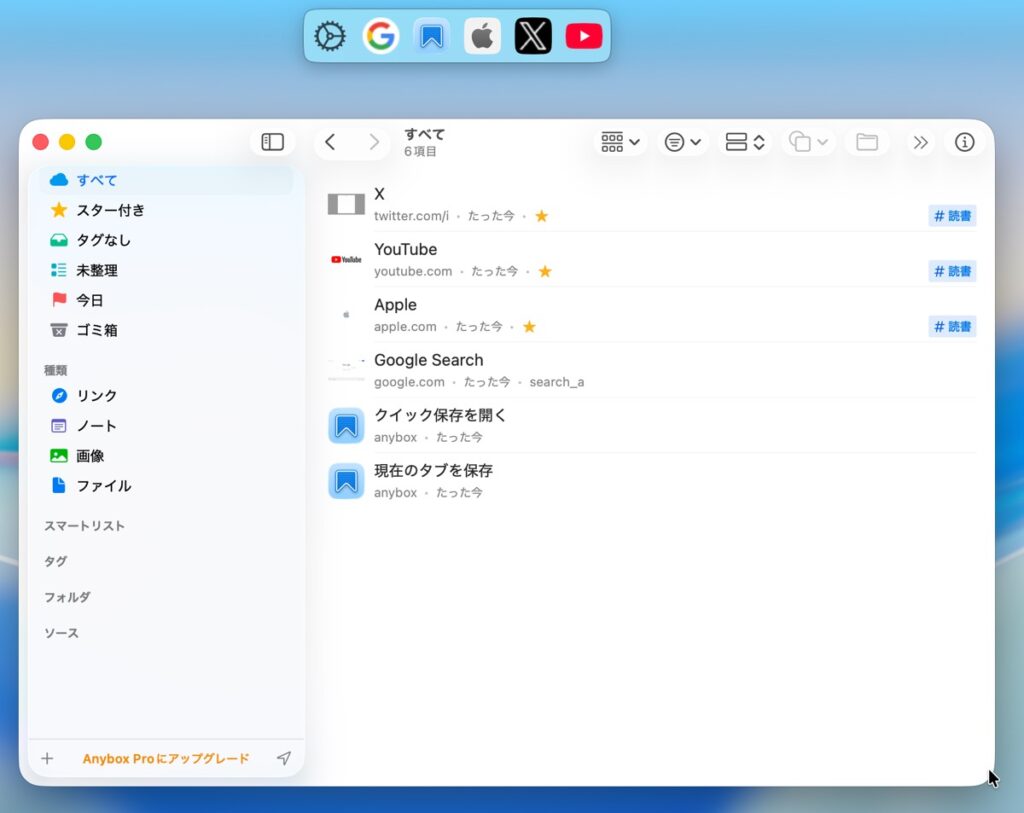Select the スター付き sidebar item

click(x=110, y=210)
